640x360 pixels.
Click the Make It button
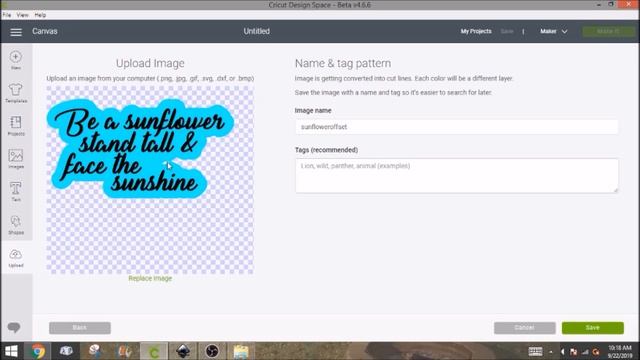pyautogui.click(x=608, y=31)
